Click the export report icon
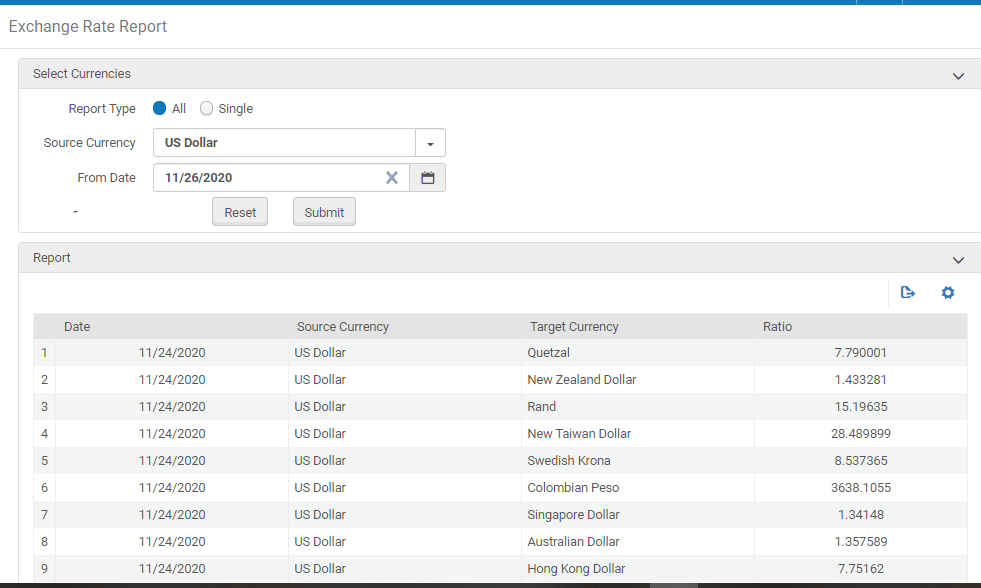This screenshot has width=981, height=588. [x=907, y=293]
